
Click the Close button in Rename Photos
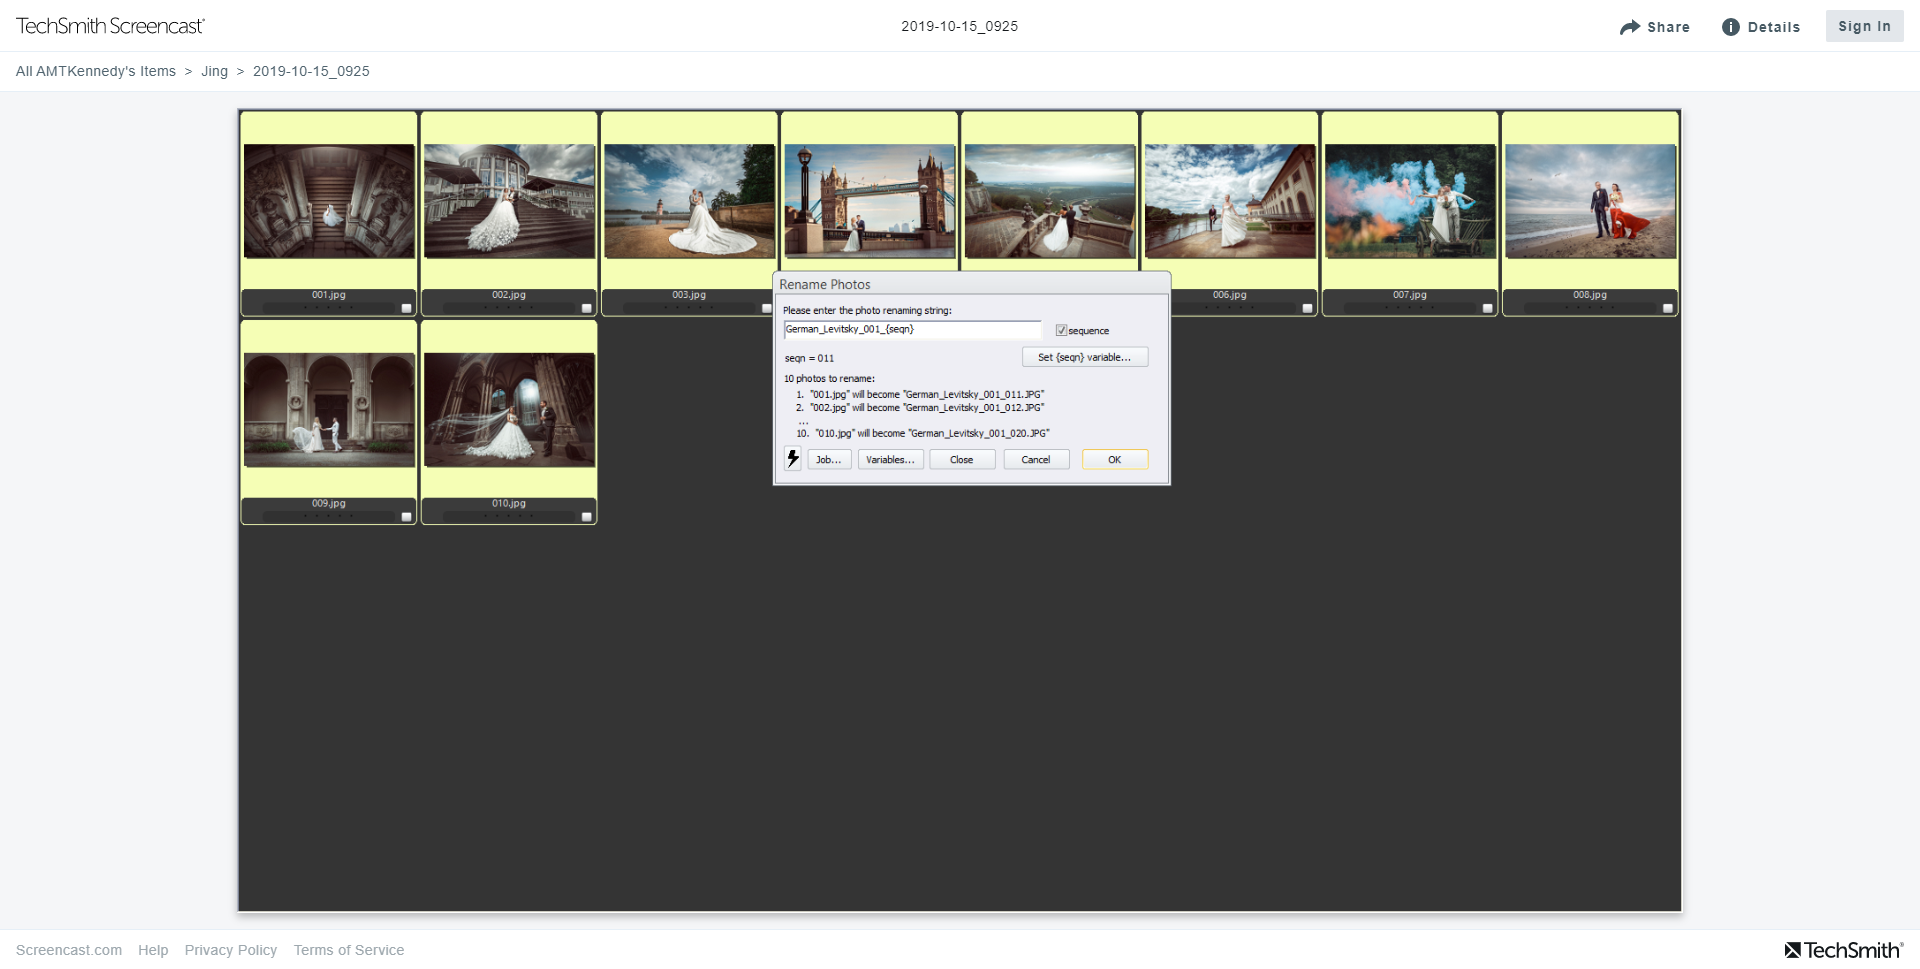pos(962,459)
